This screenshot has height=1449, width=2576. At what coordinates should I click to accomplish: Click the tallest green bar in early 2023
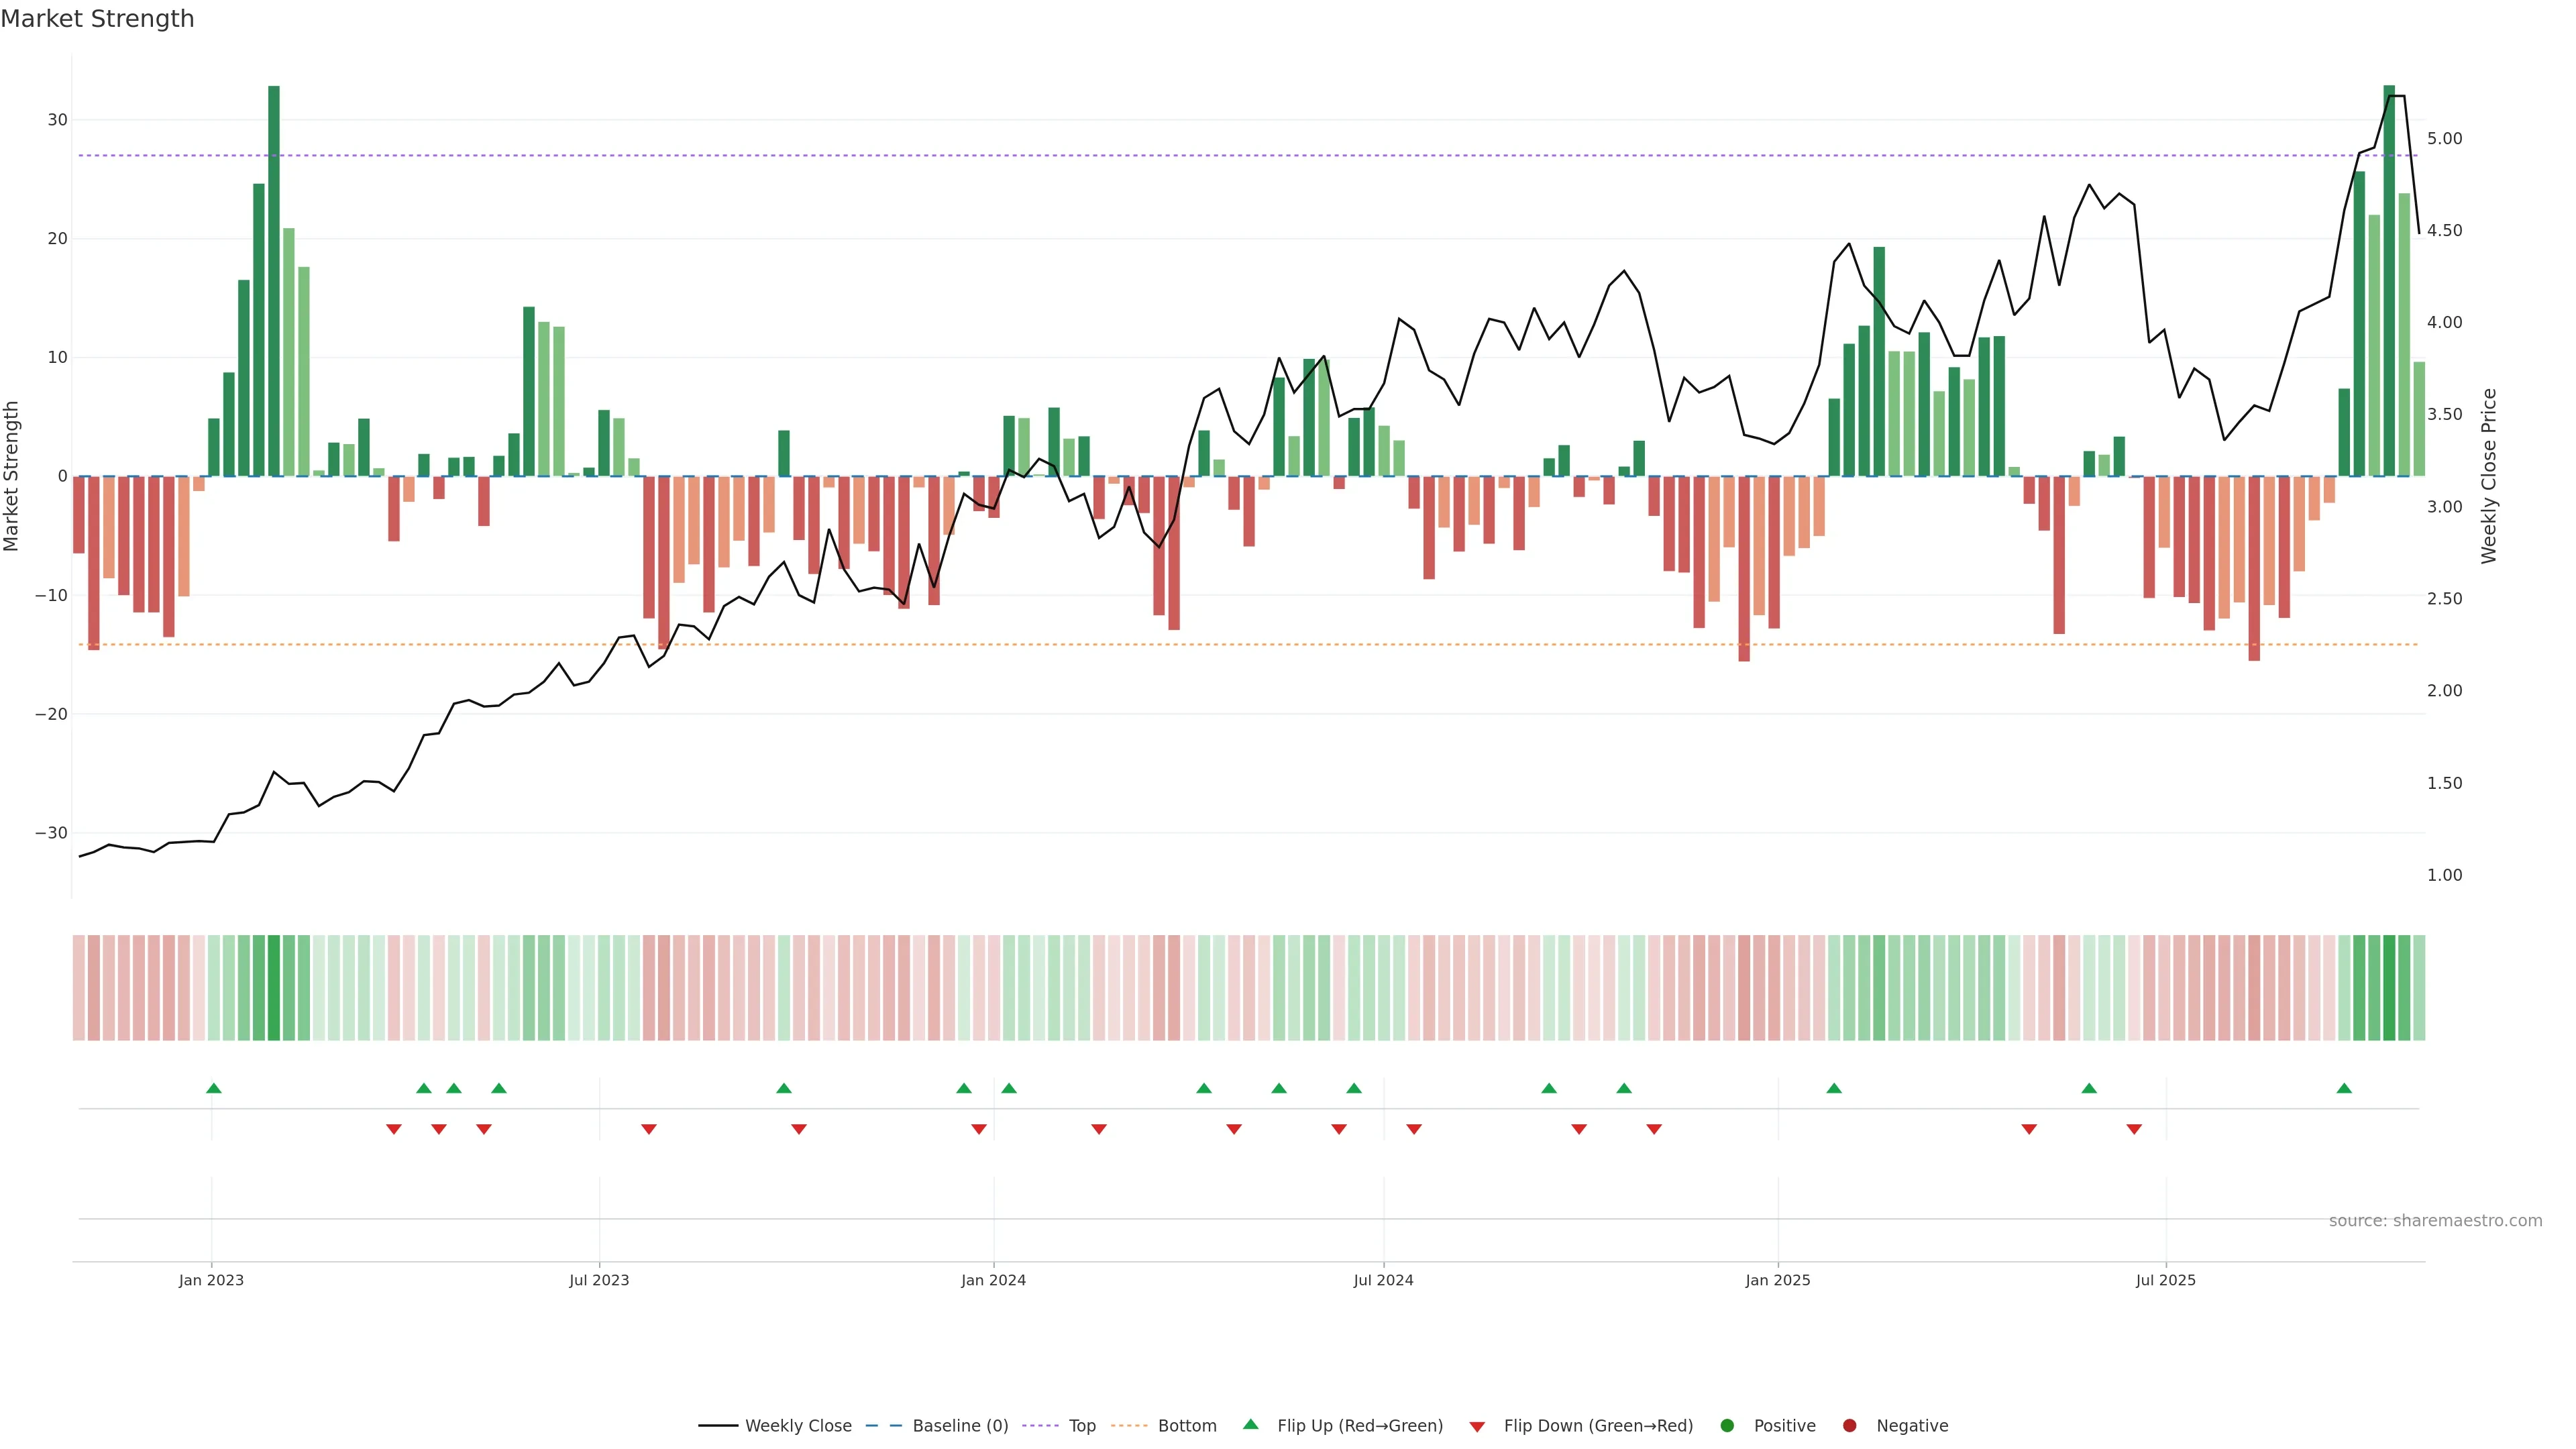(x=274, y=280)
